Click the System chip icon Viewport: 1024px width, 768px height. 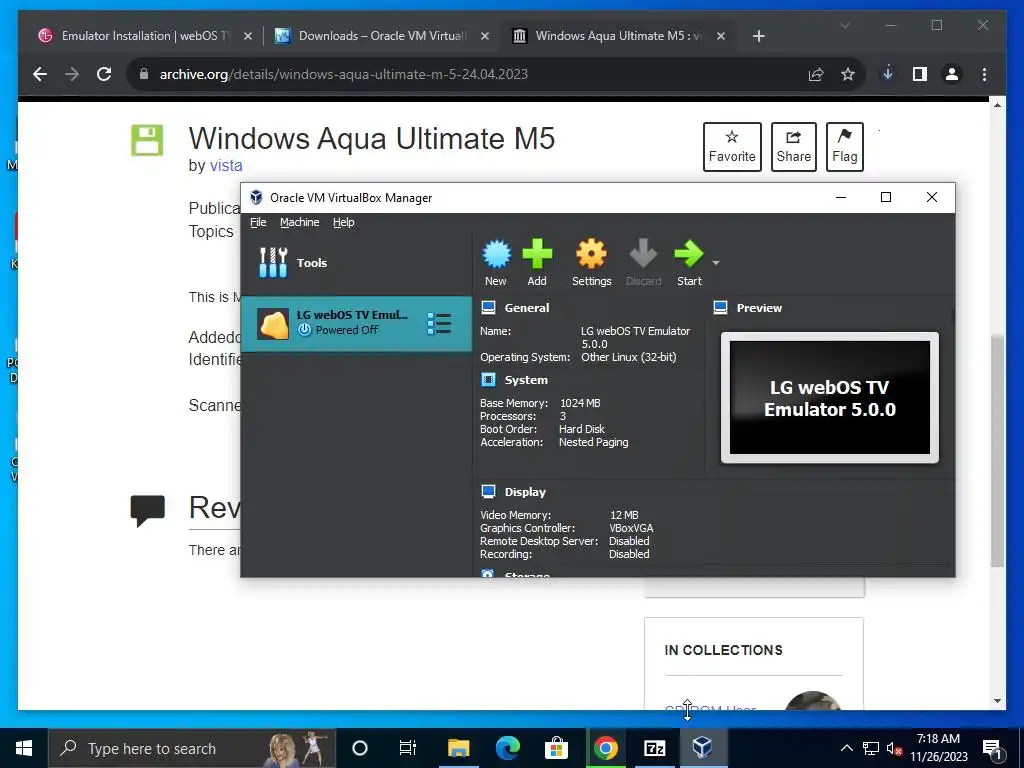tap(488, 379)
